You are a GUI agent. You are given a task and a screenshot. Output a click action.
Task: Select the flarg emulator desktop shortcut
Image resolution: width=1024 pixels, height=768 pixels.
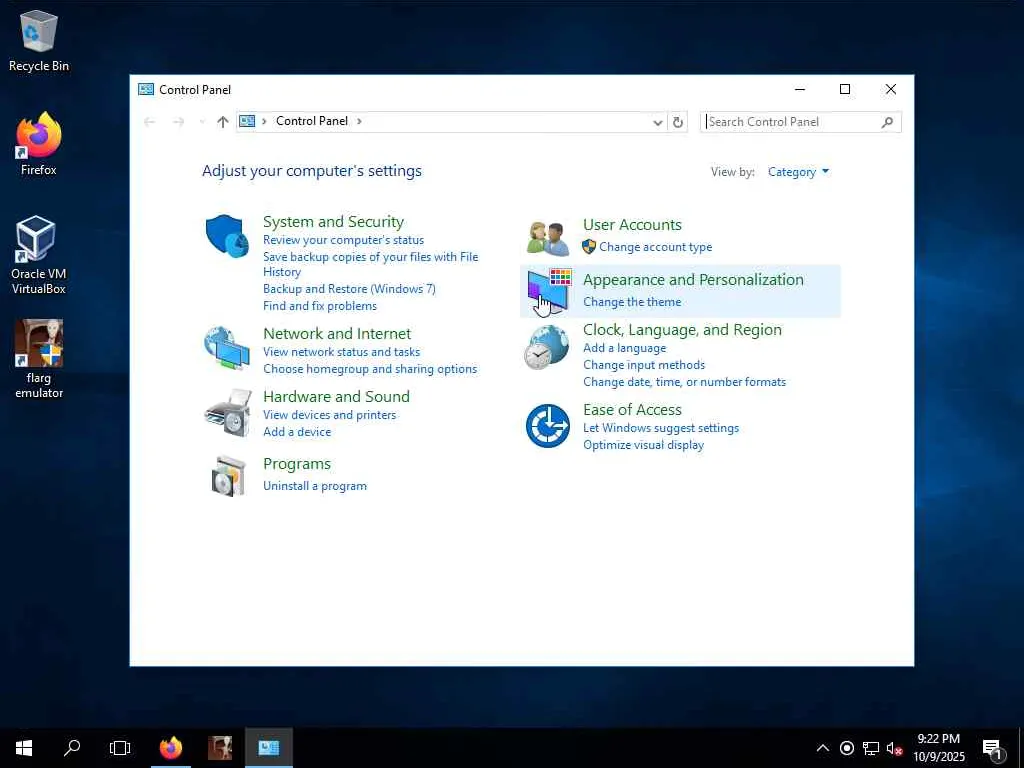[39, 359]
